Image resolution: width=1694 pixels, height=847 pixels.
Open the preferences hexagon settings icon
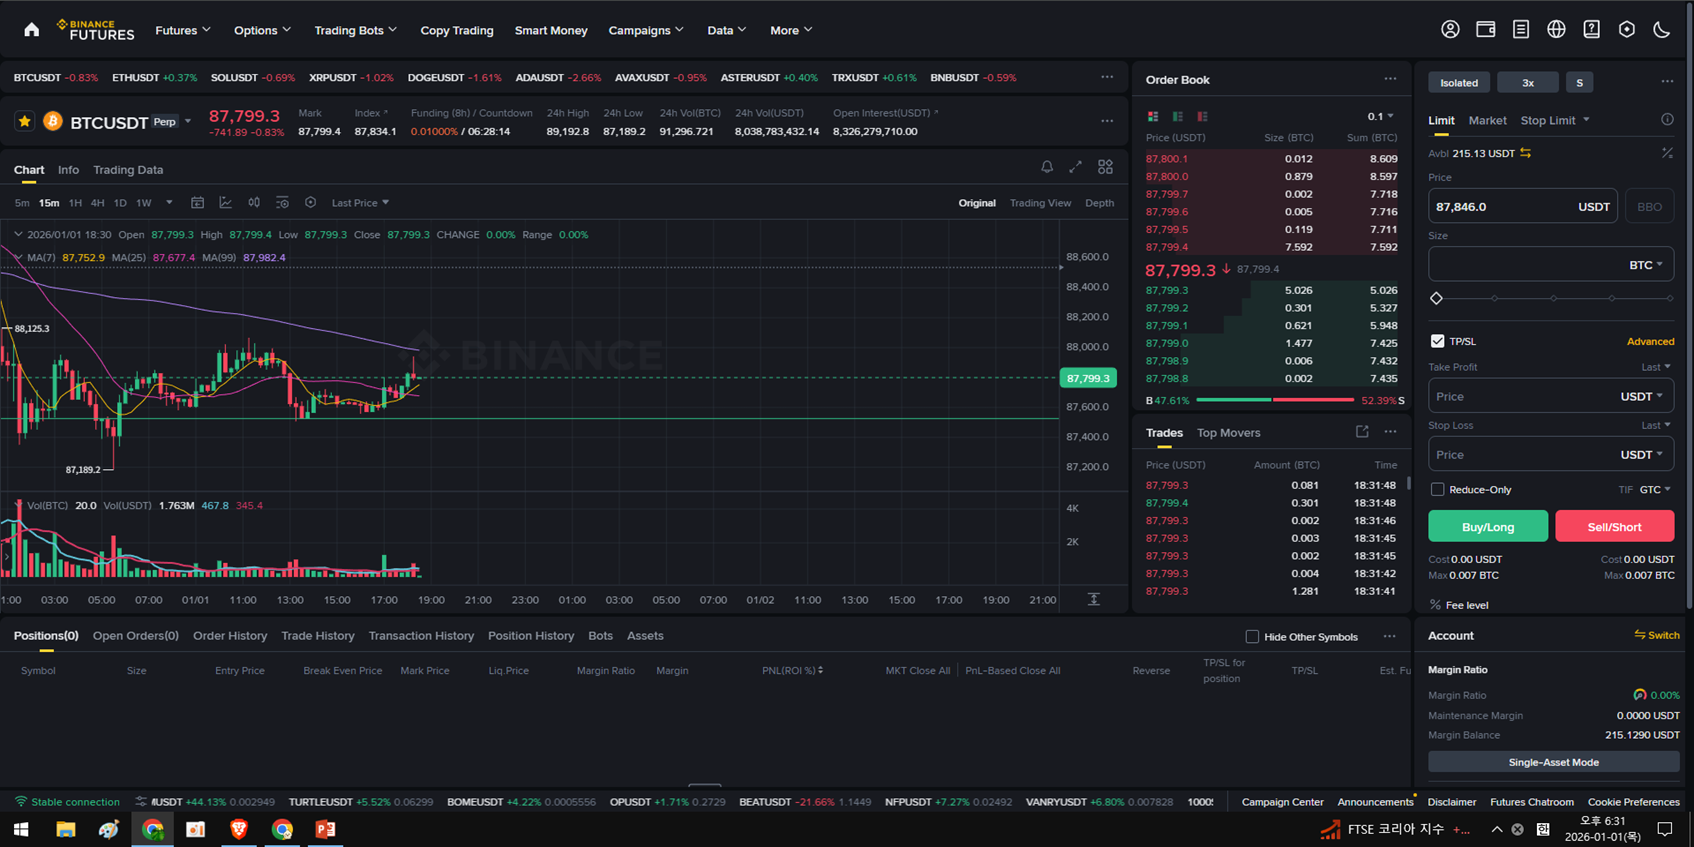coord(1627,30)
